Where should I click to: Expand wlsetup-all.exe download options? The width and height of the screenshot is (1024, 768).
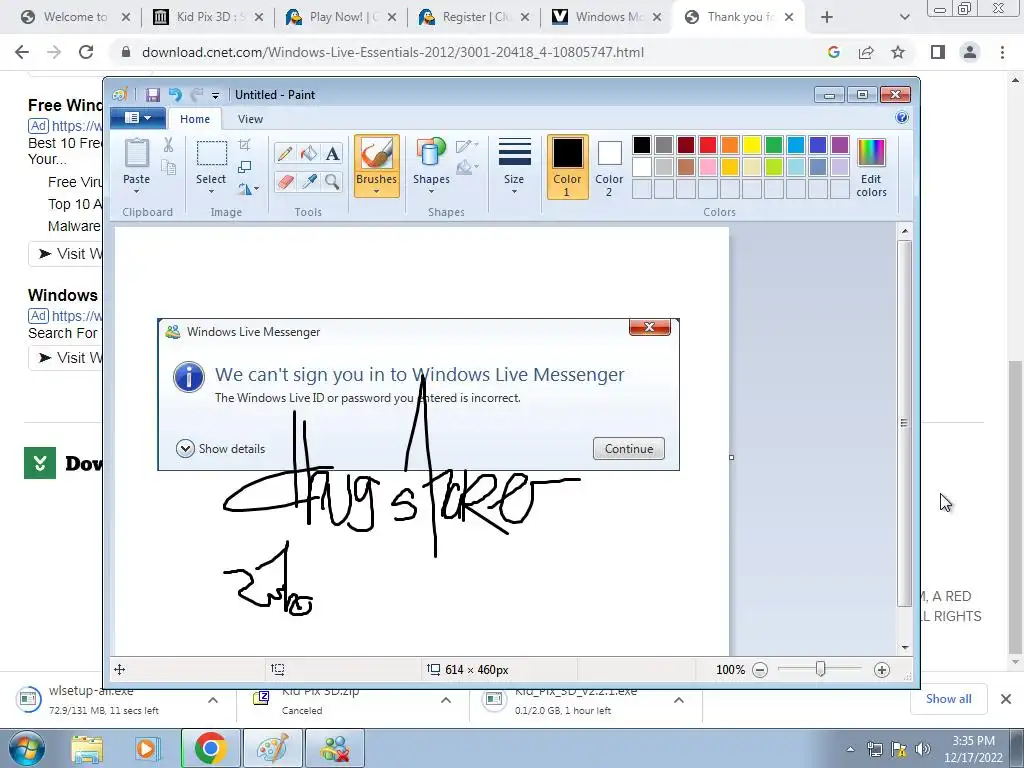click(213, 700)
